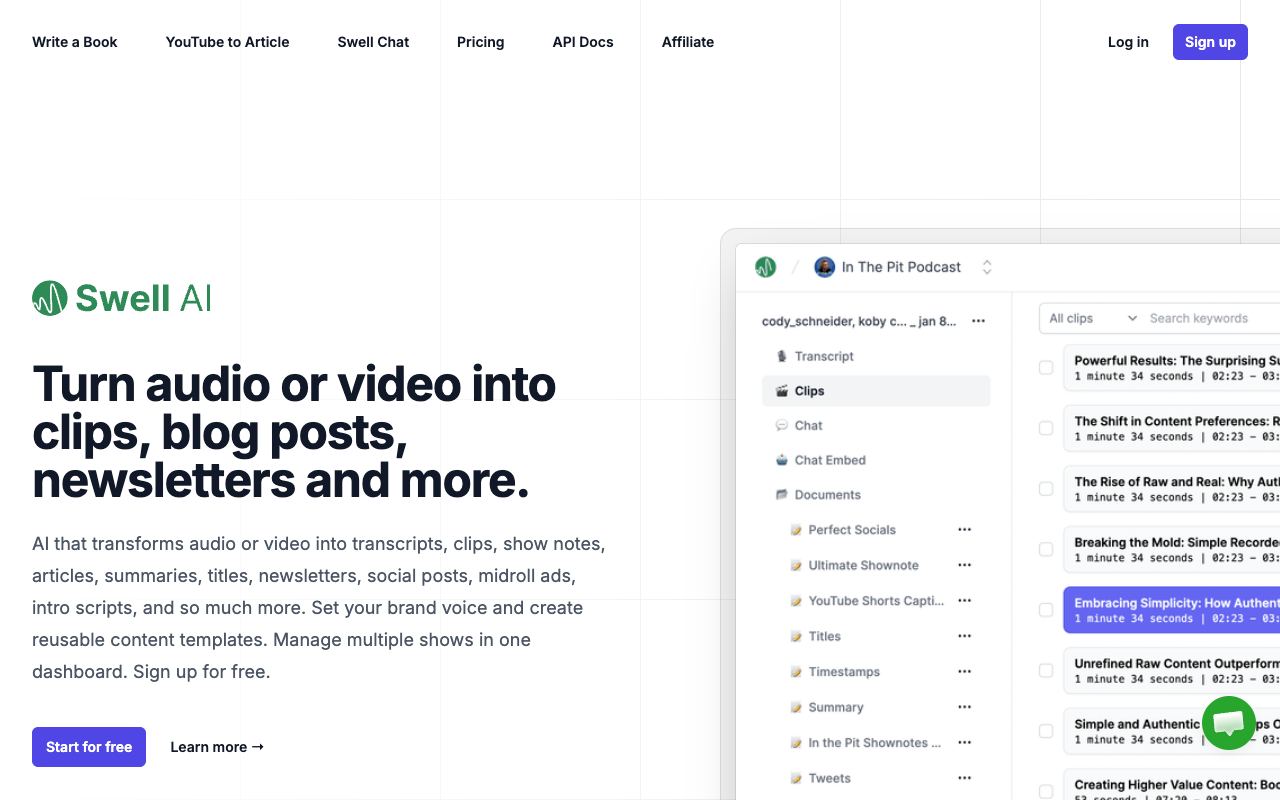Open Write a Book page
Image resolution: width=1280 pixels, height=800 pixels.
[75, 42]
